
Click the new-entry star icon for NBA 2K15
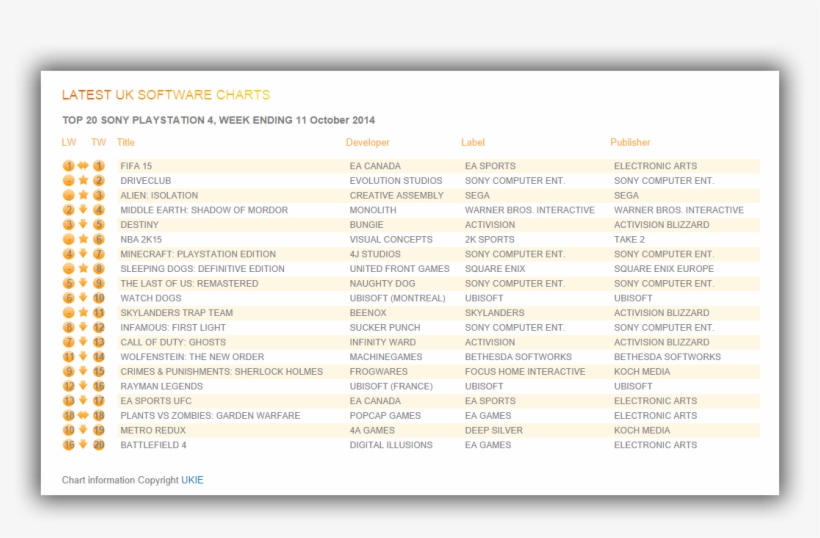coord(83,239)
